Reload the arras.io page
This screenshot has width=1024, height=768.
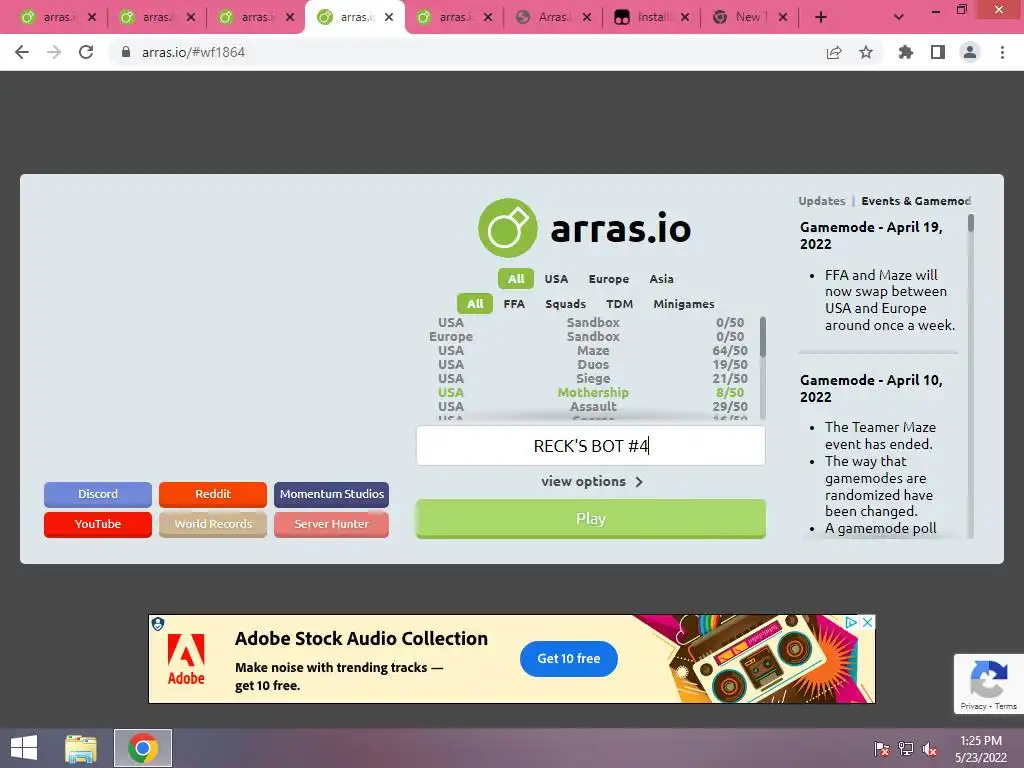86,52
